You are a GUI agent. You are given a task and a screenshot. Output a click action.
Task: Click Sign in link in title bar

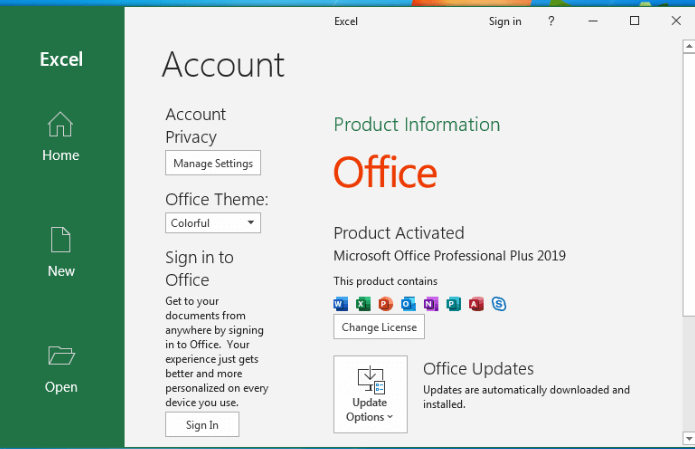click(x=505, y=21)
